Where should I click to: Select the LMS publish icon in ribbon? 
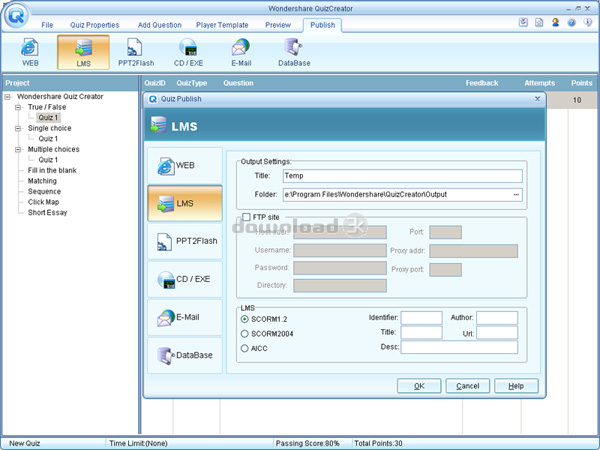tap(83, 52)
